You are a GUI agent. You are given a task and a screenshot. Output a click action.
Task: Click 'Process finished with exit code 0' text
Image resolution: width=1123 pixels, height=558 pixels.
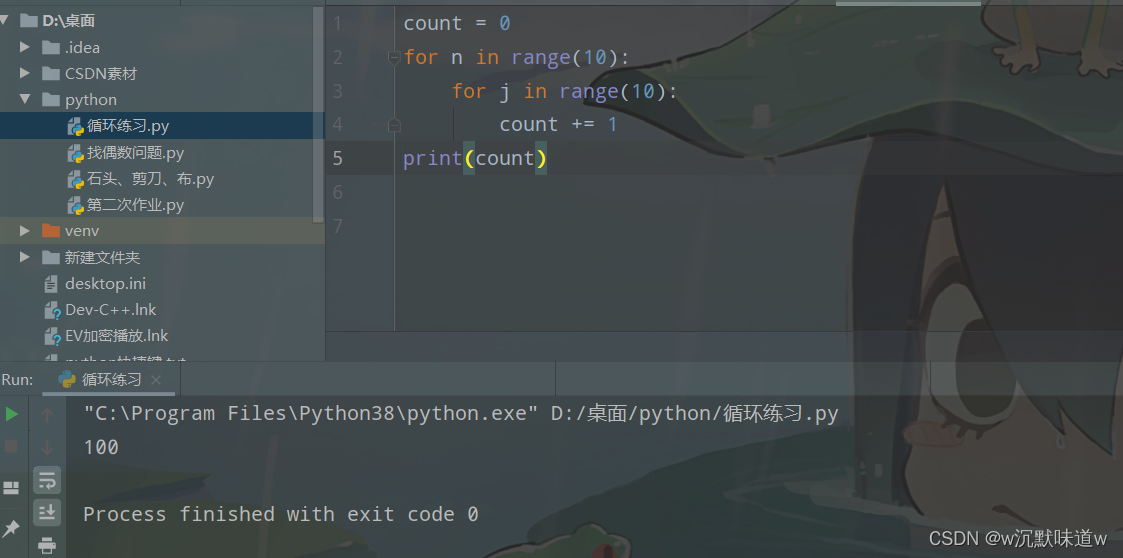pos(281,514)
